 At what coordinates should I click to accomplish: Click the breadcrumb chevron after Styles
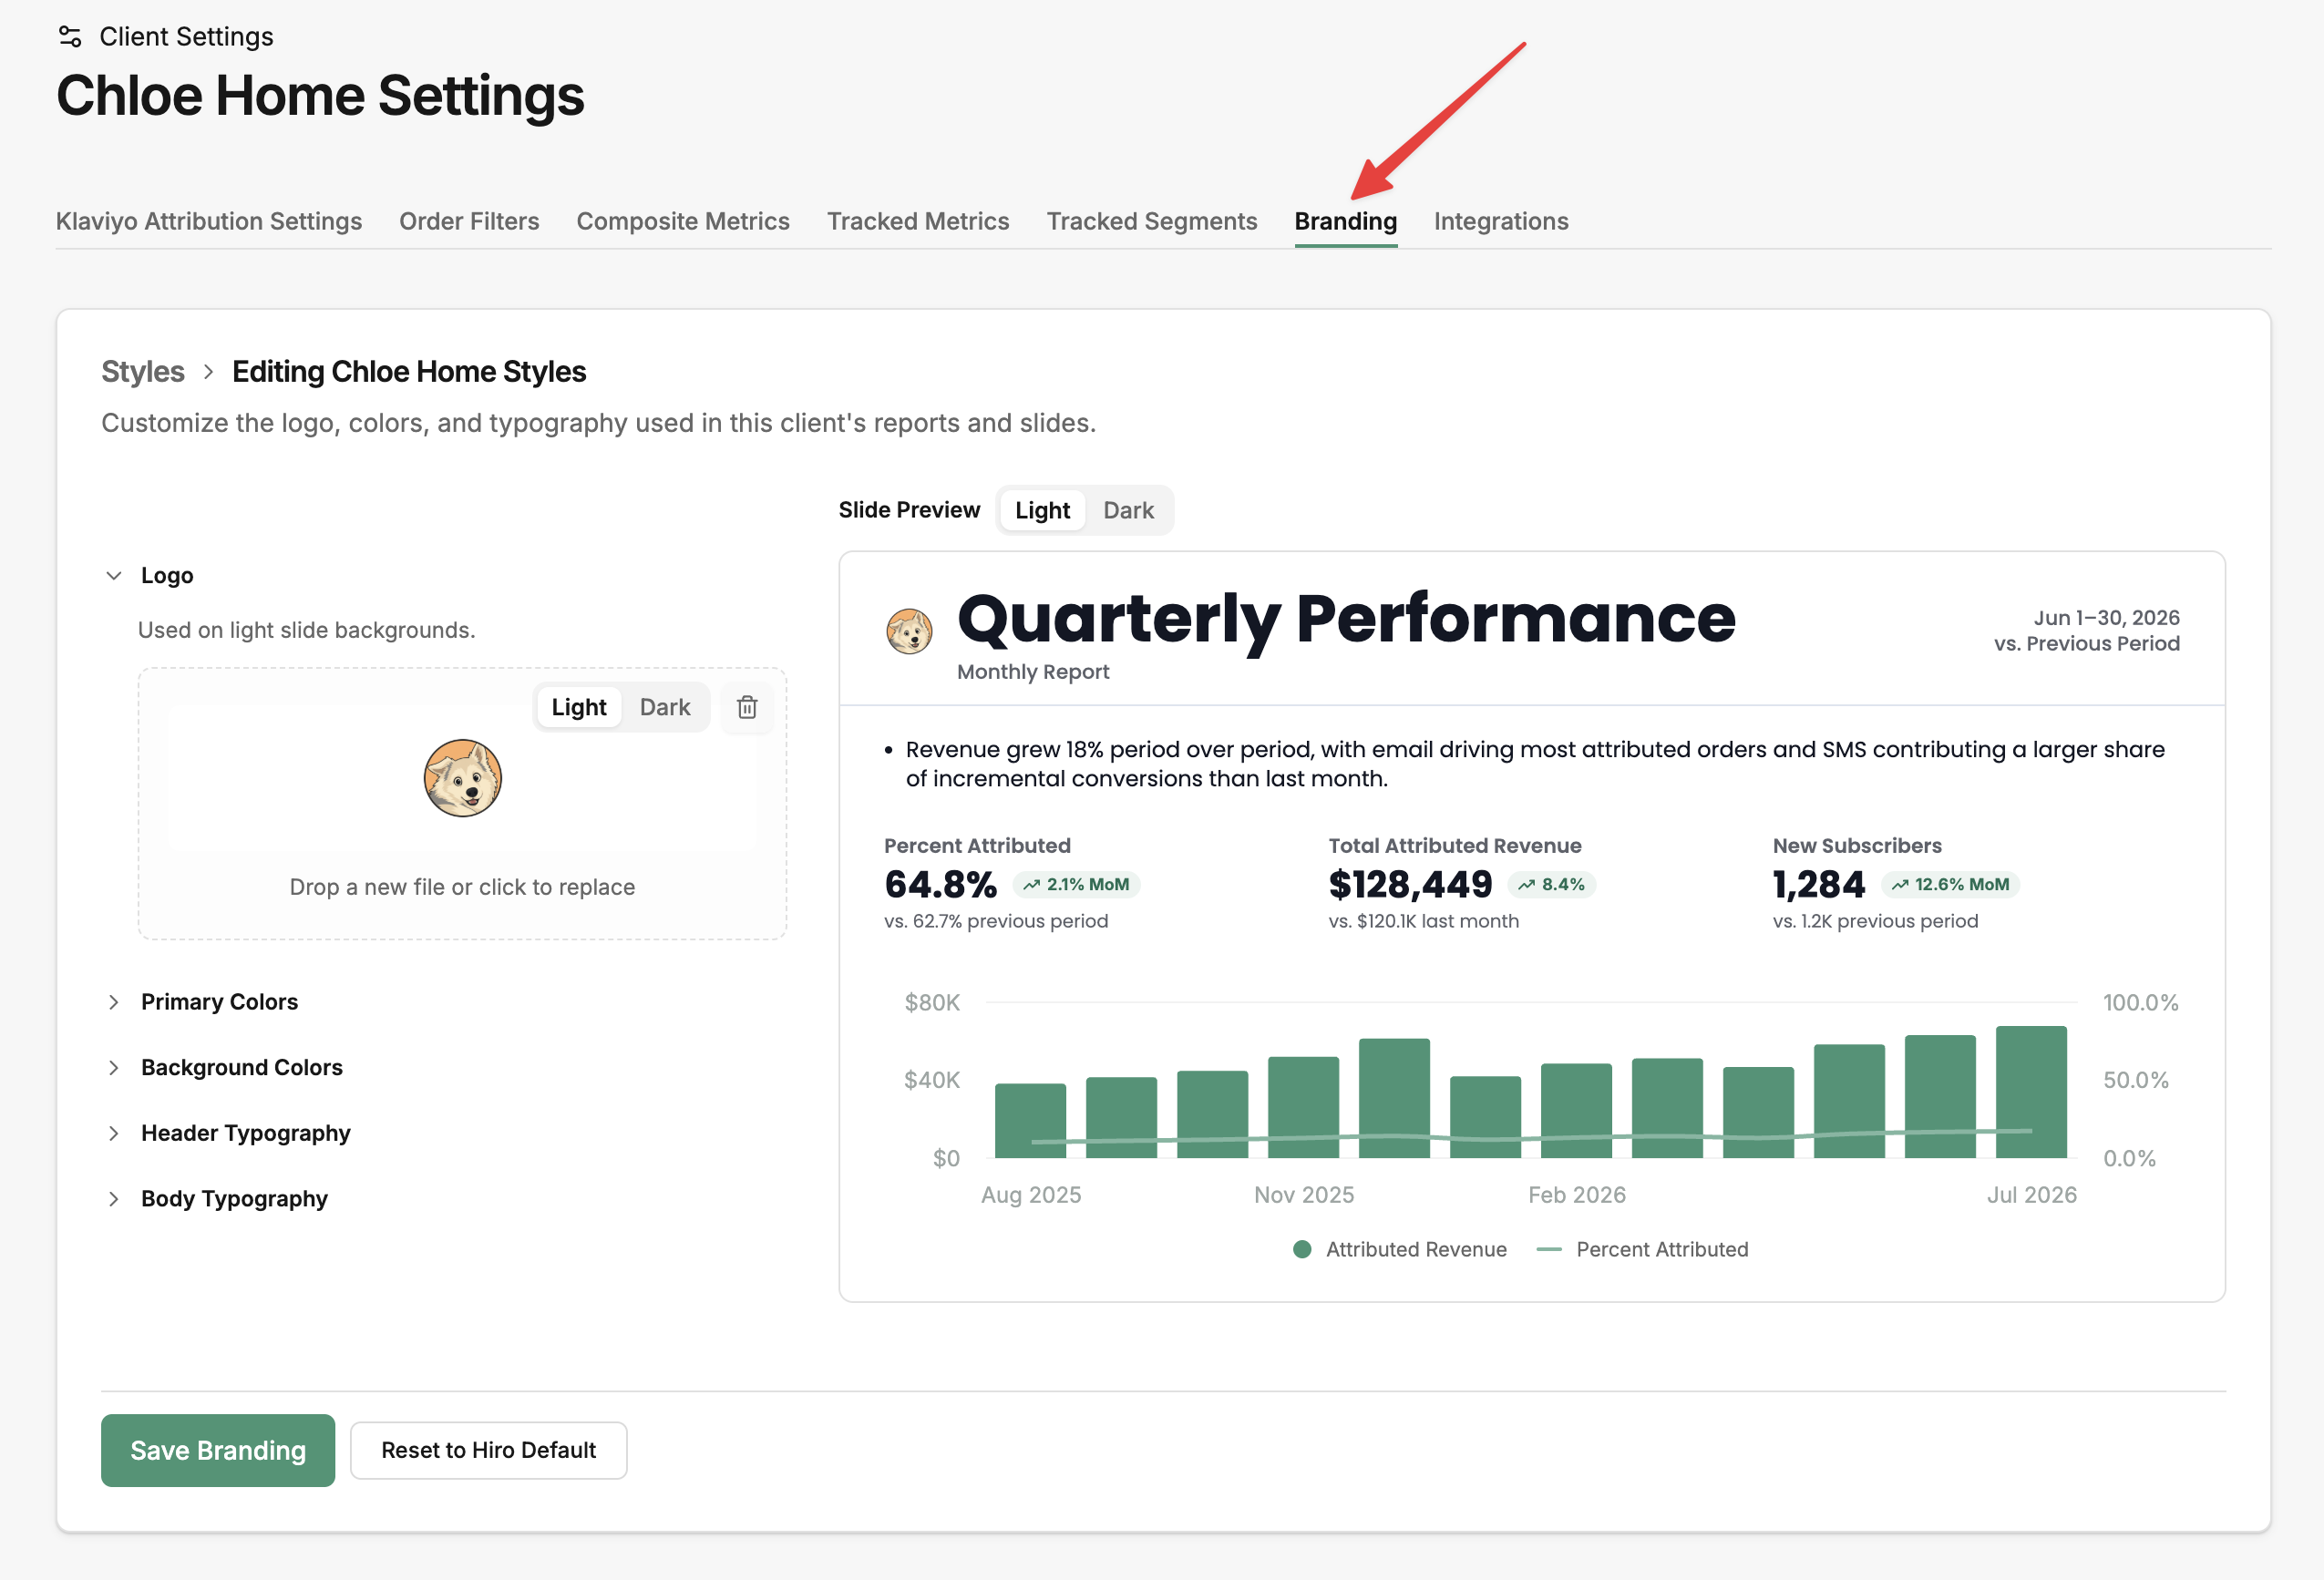pos(208,372)
